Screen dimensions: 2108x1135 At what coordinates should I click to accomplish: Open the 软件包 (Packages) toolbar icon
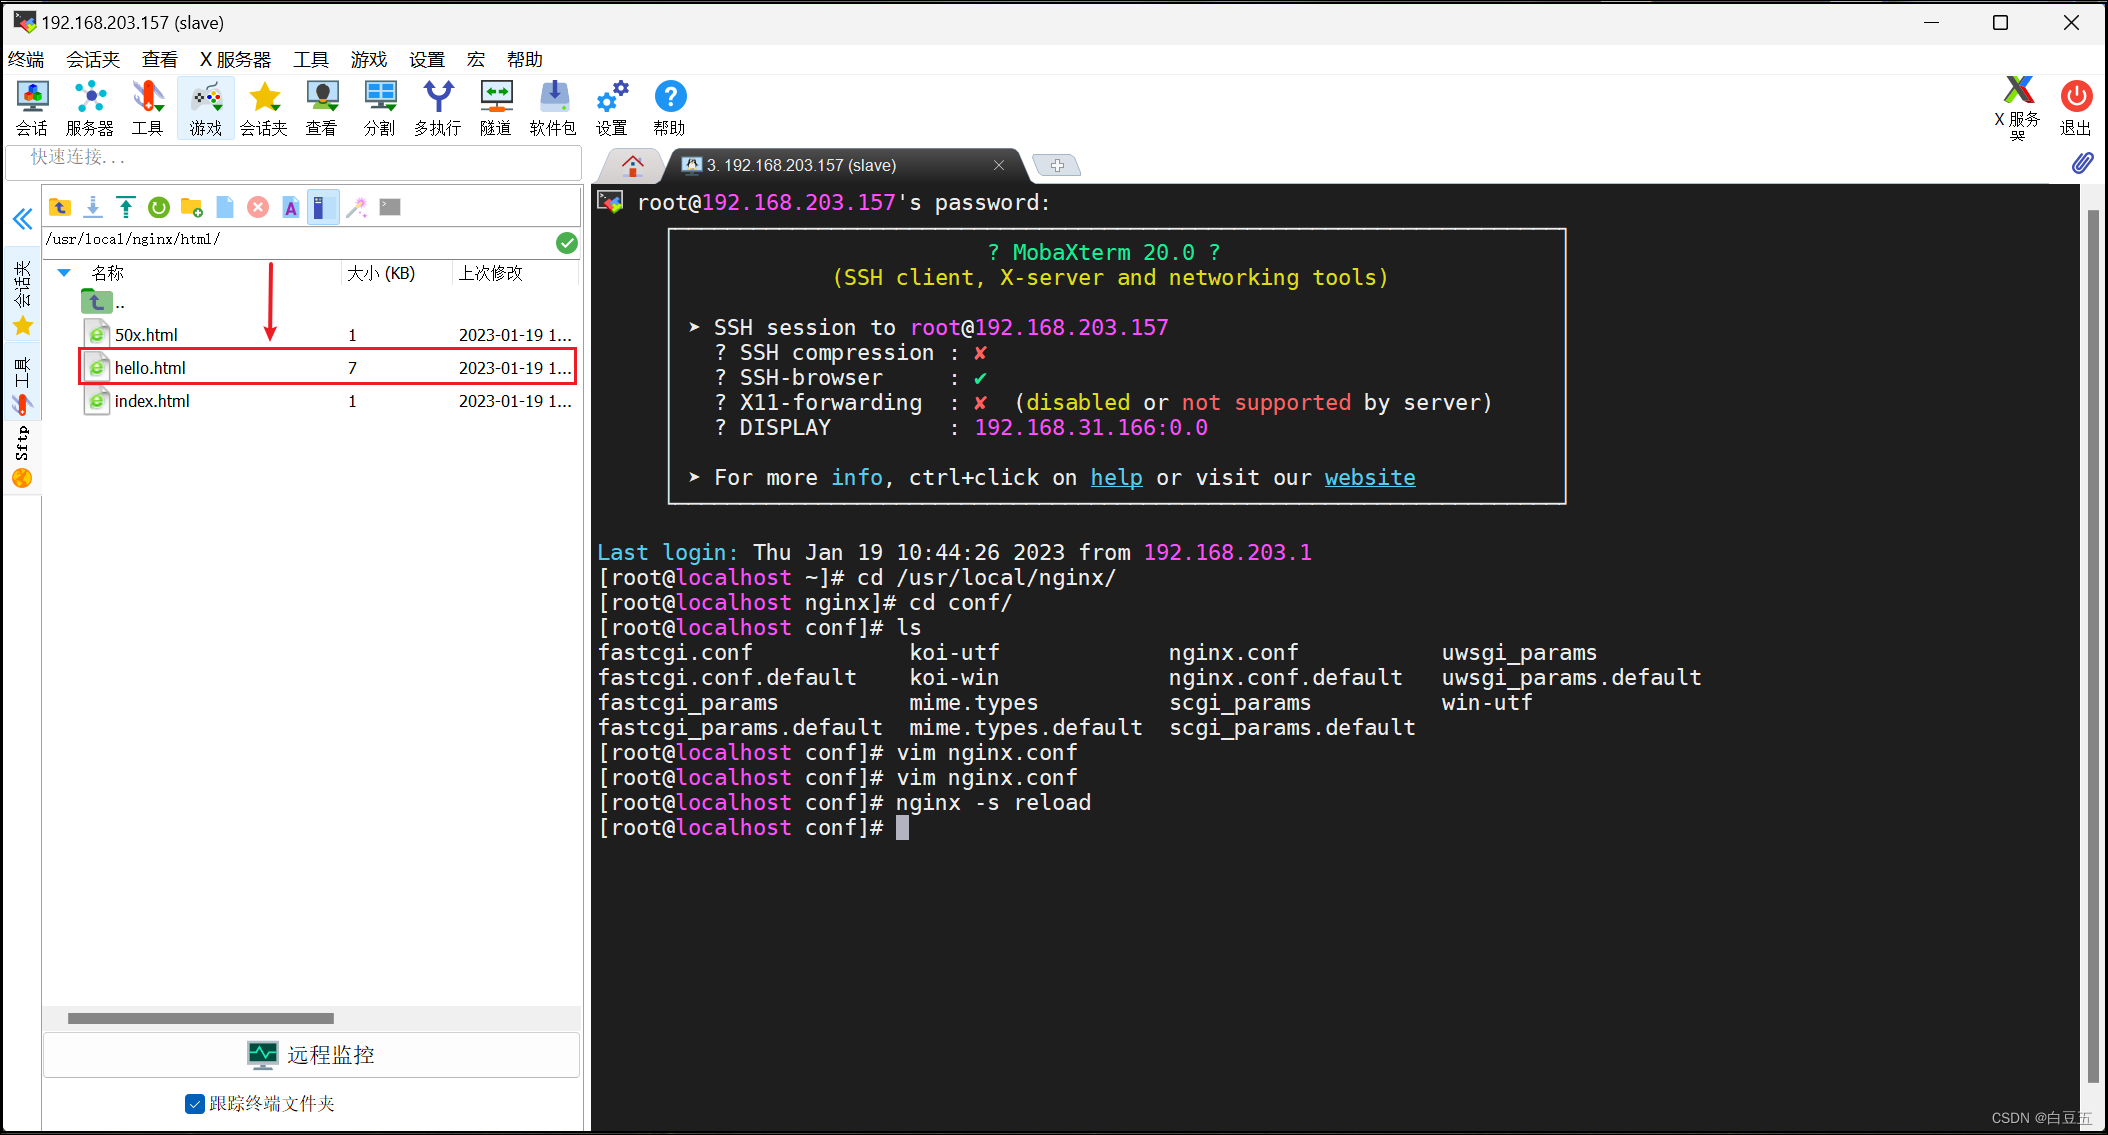(553, 108)
